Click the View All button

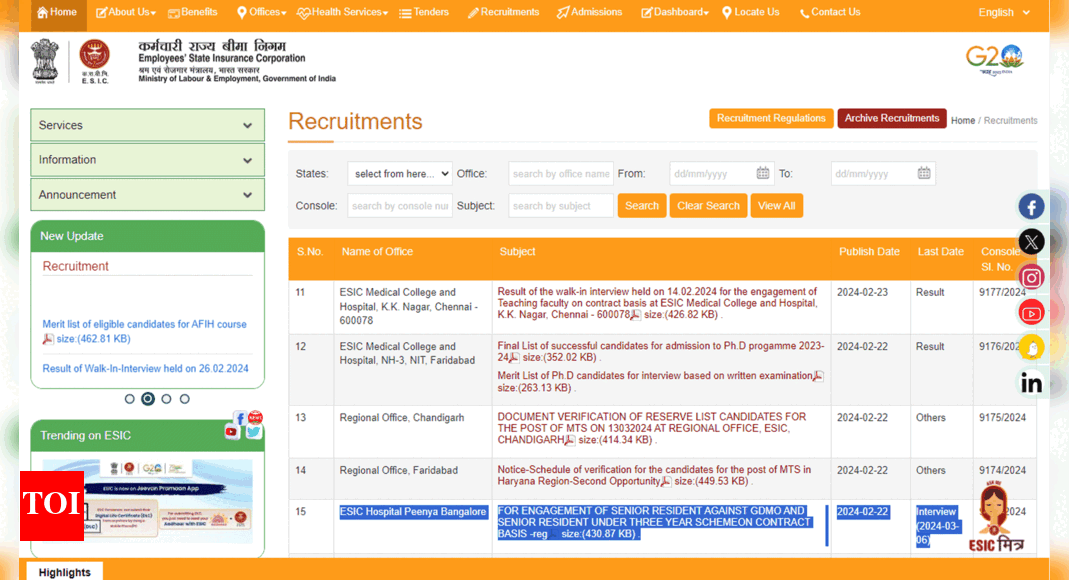(777, 206)
